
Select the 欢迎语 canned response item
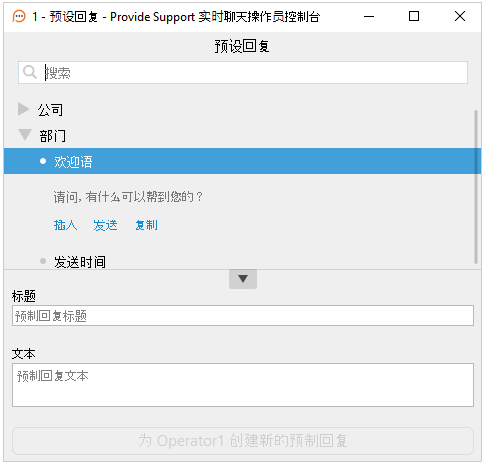point(240,161)
